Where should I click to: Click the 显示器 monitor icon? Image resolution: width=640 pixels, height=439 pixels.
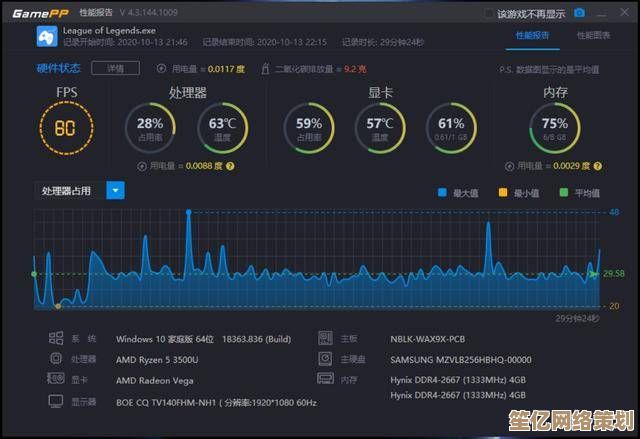point(56,401)
